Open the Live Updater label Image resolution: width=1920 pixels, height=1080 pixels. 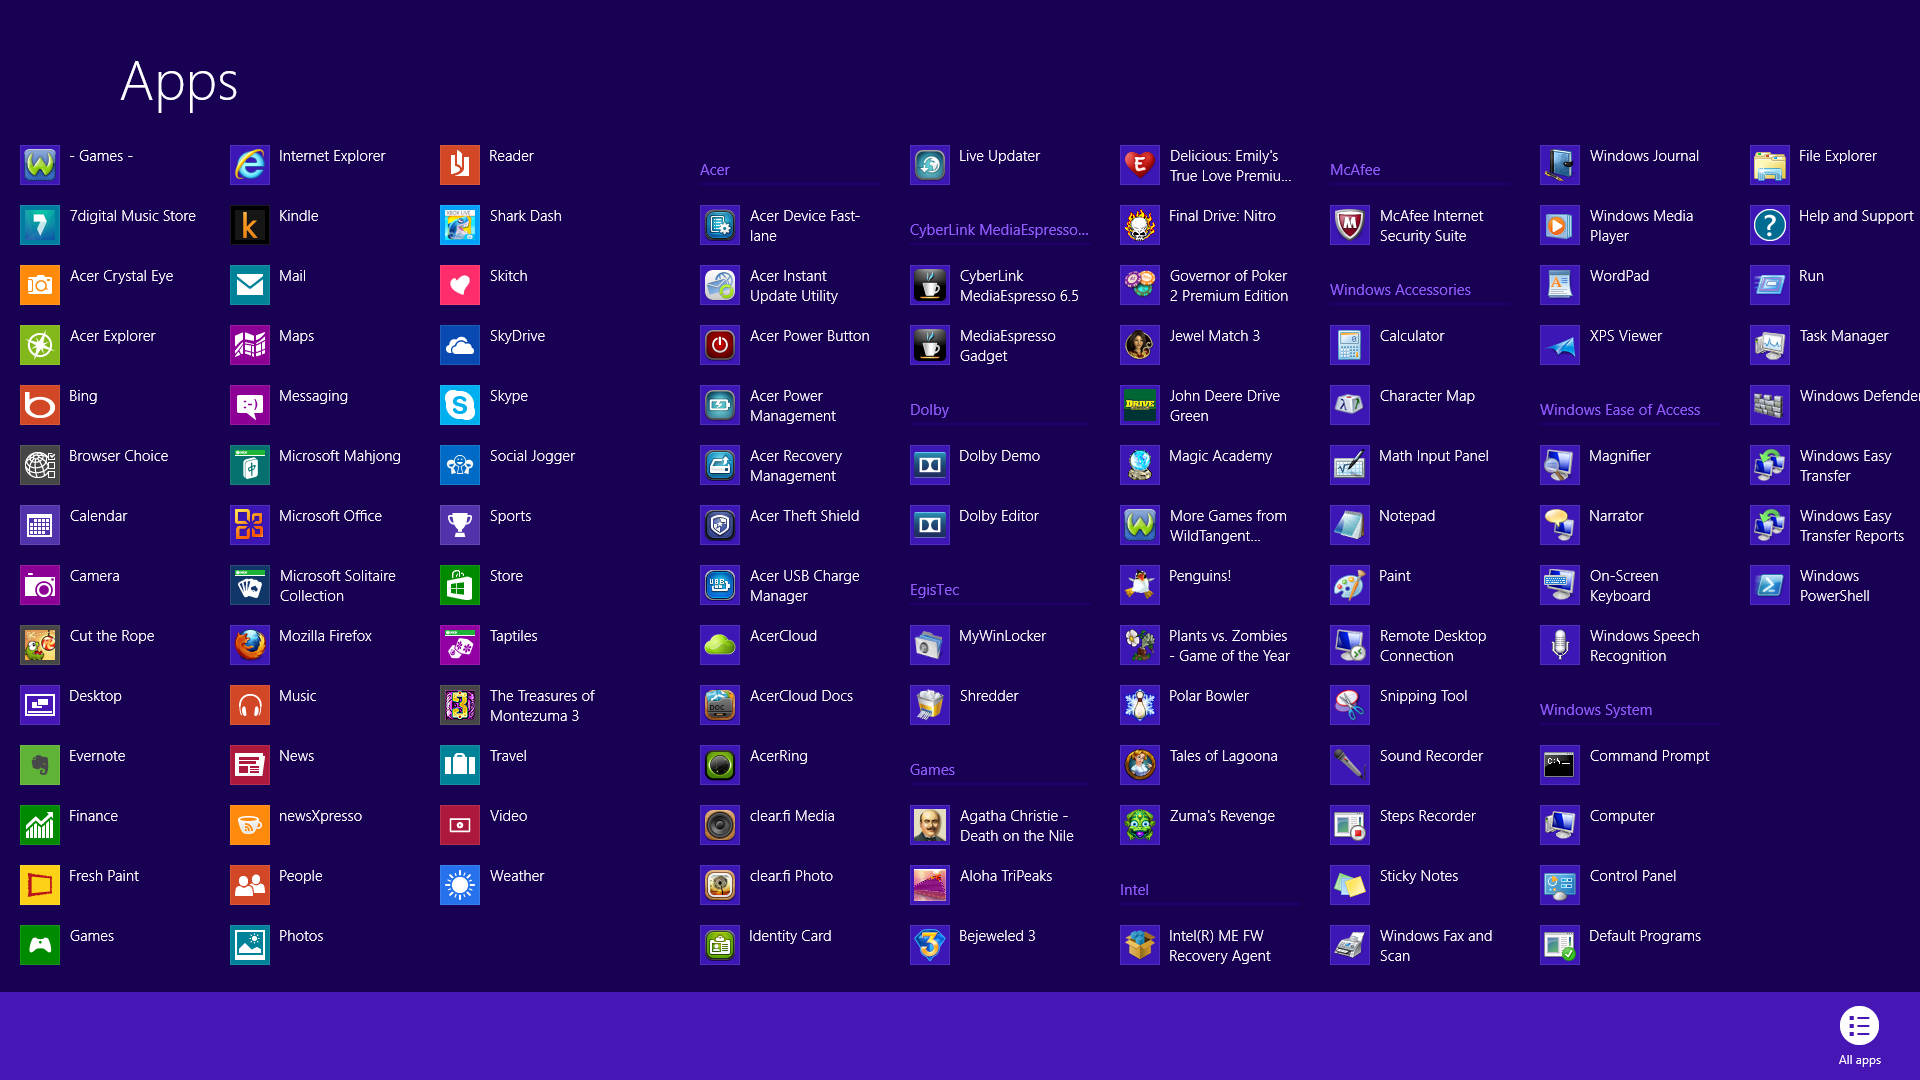pos(1000,156)
